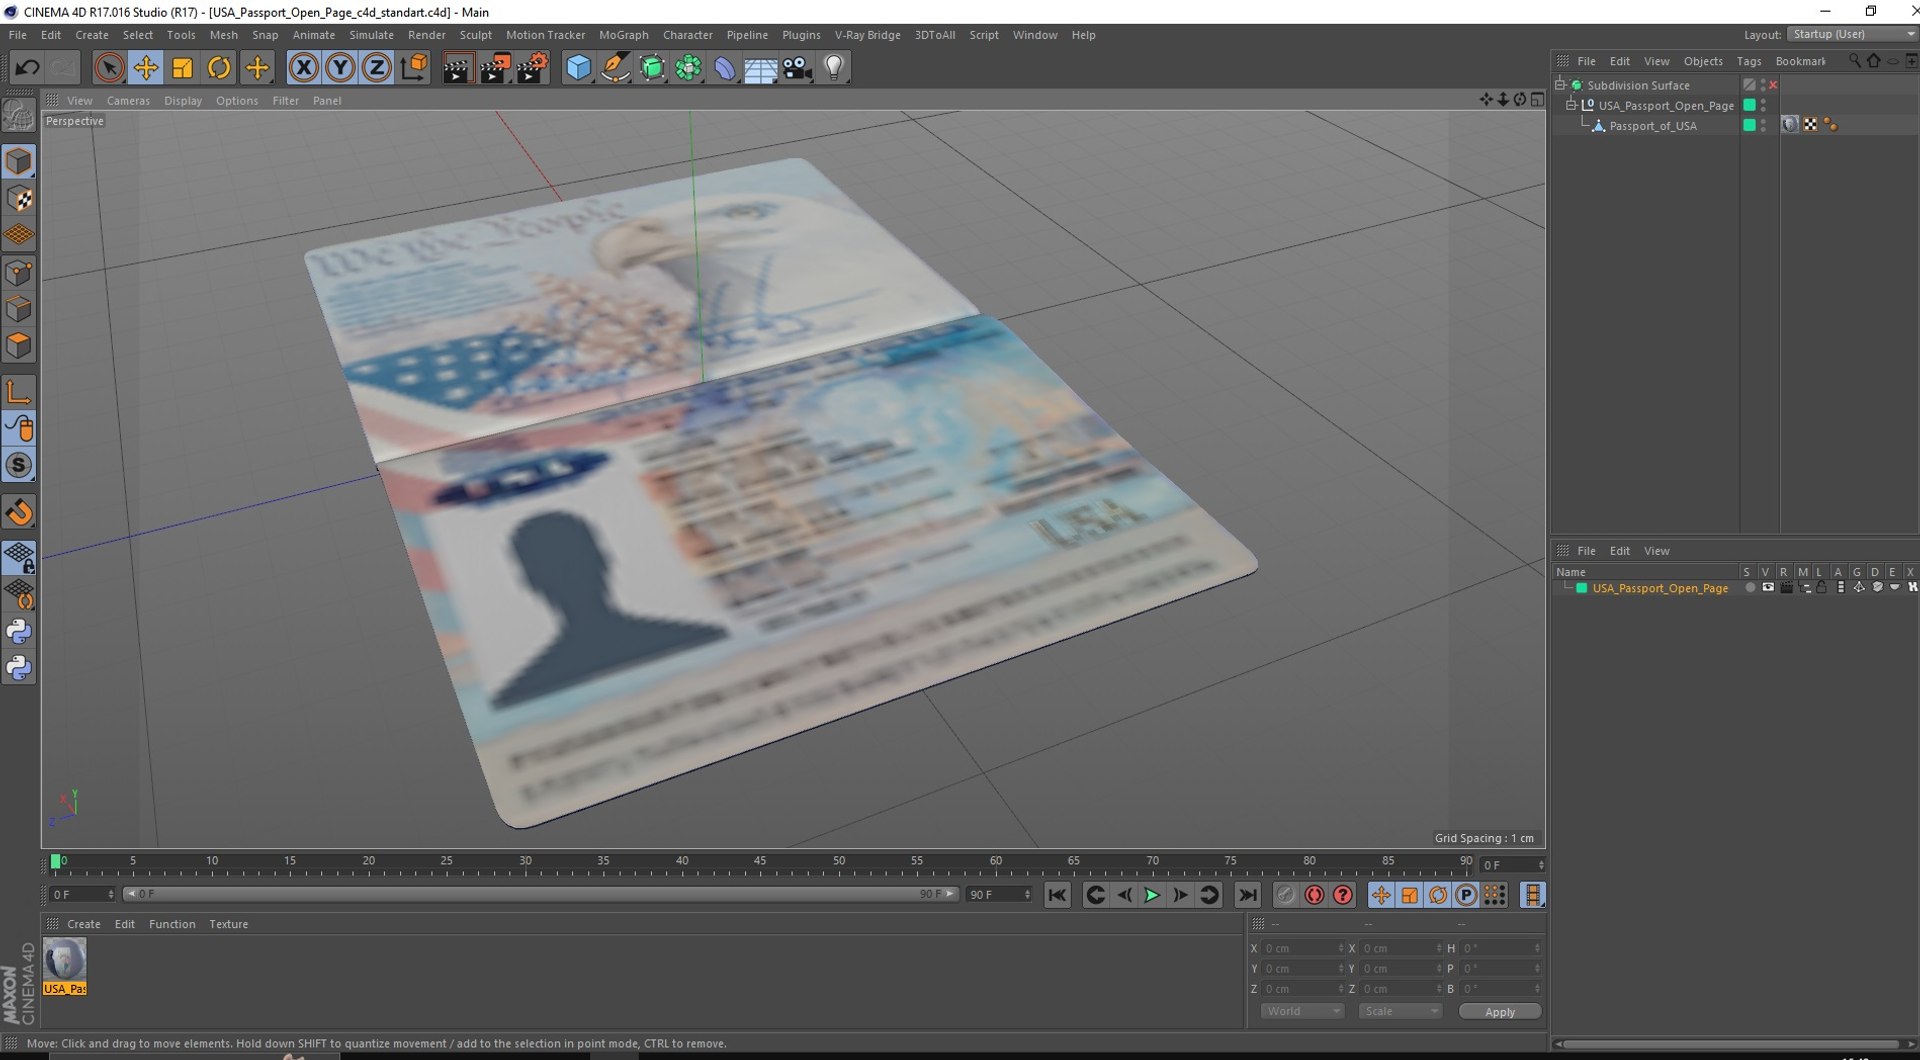Open the Spline pen tool

(x=616, y=68)
